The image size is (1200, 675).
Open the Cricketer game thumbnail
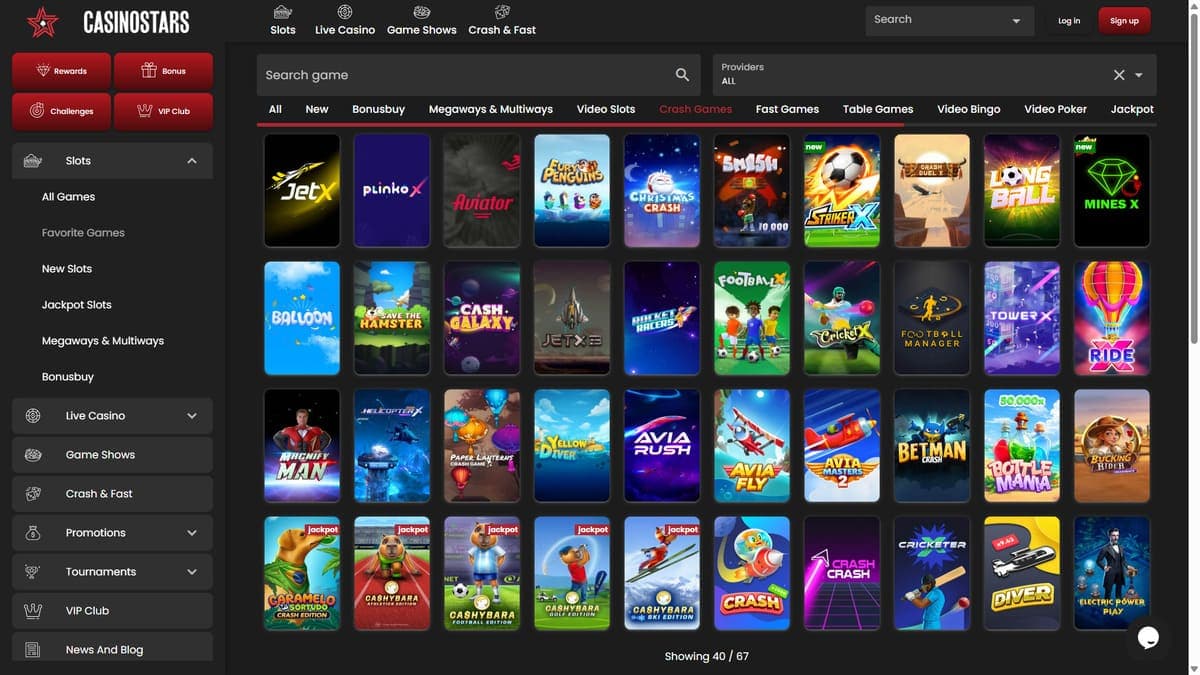click(x=932, y=573)
